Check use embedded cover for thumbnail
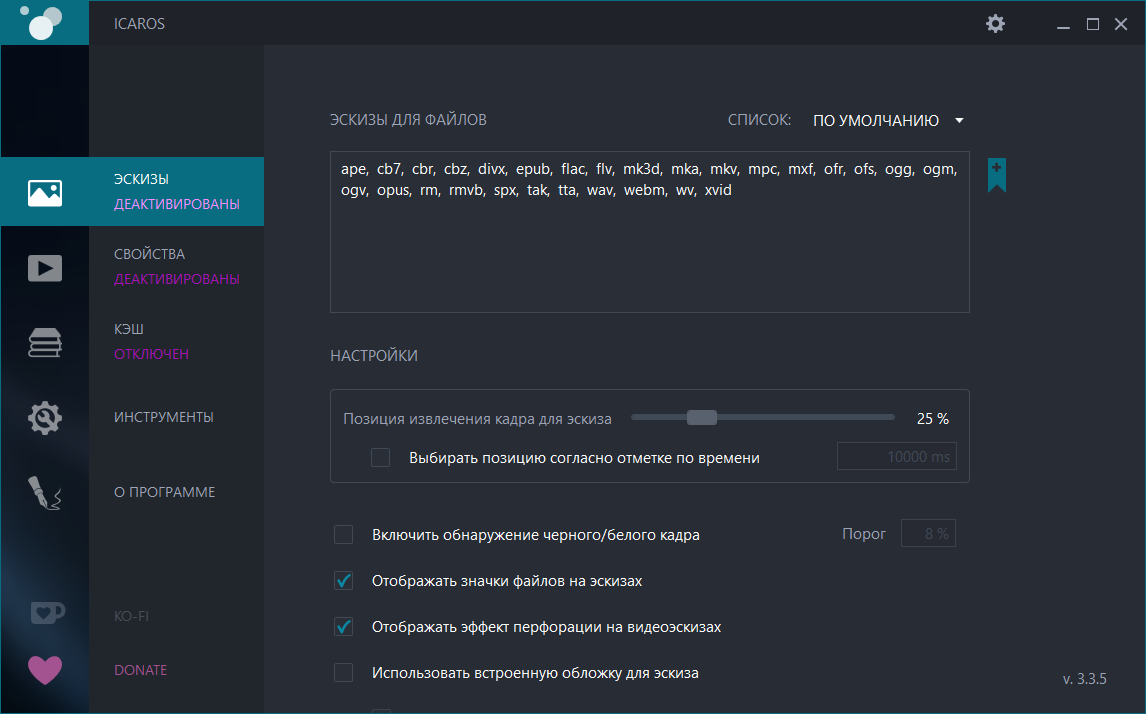This screenshot has width=1146, height=714. click(x=344, y=673)
